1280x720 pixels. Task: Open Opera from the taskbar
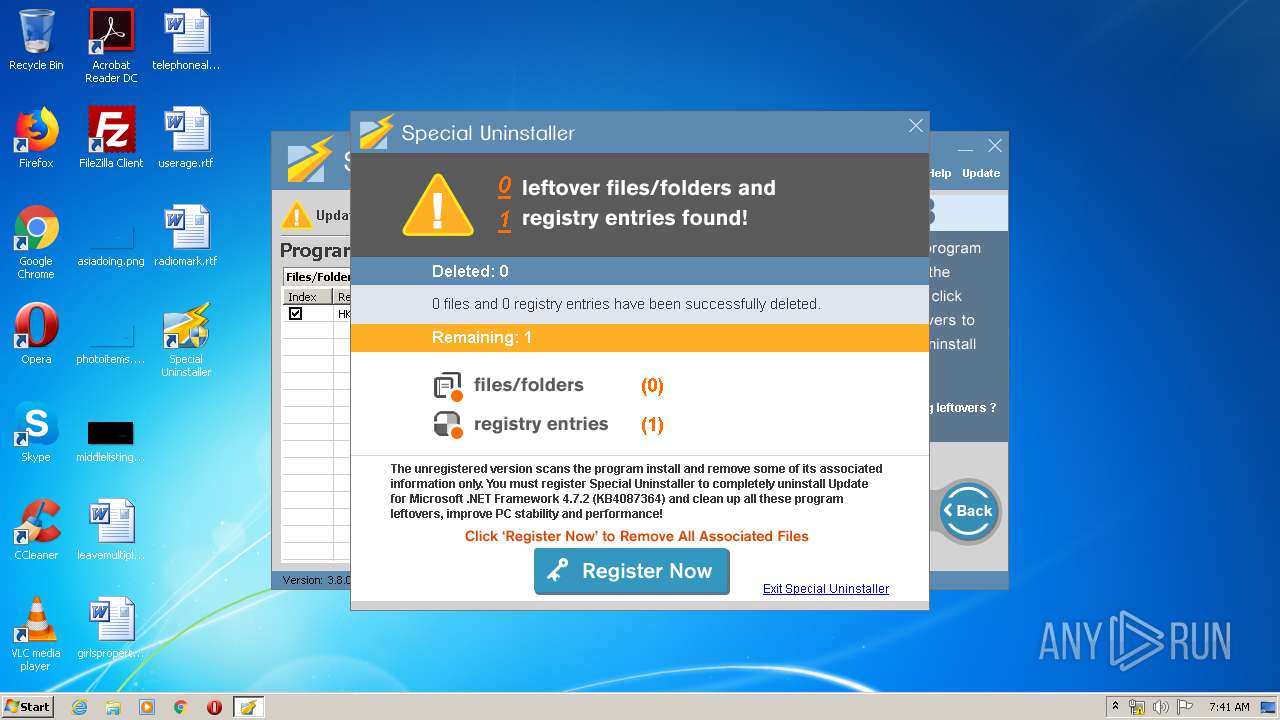(214, 707)
